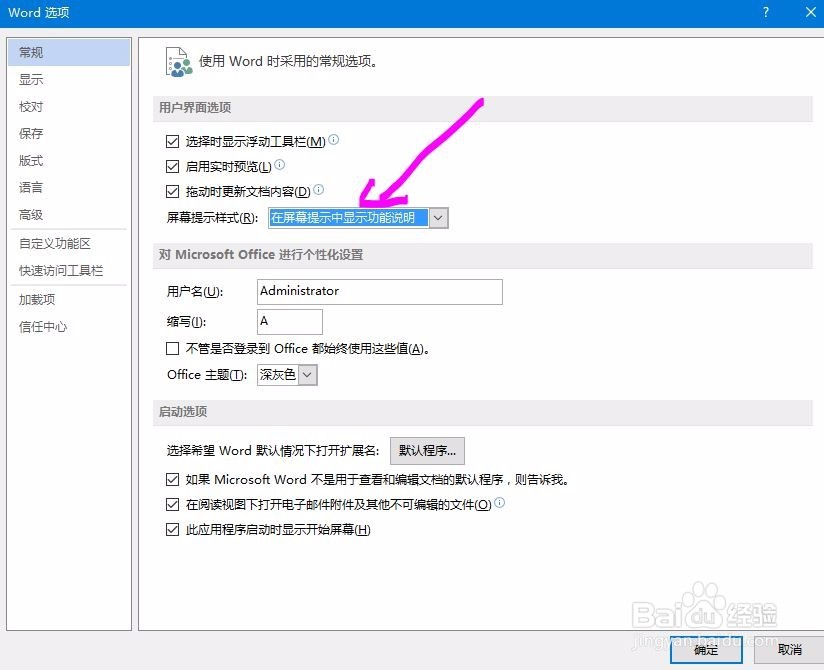Click the info icon beside 拖动时更新文档内容

pos(318,190)
